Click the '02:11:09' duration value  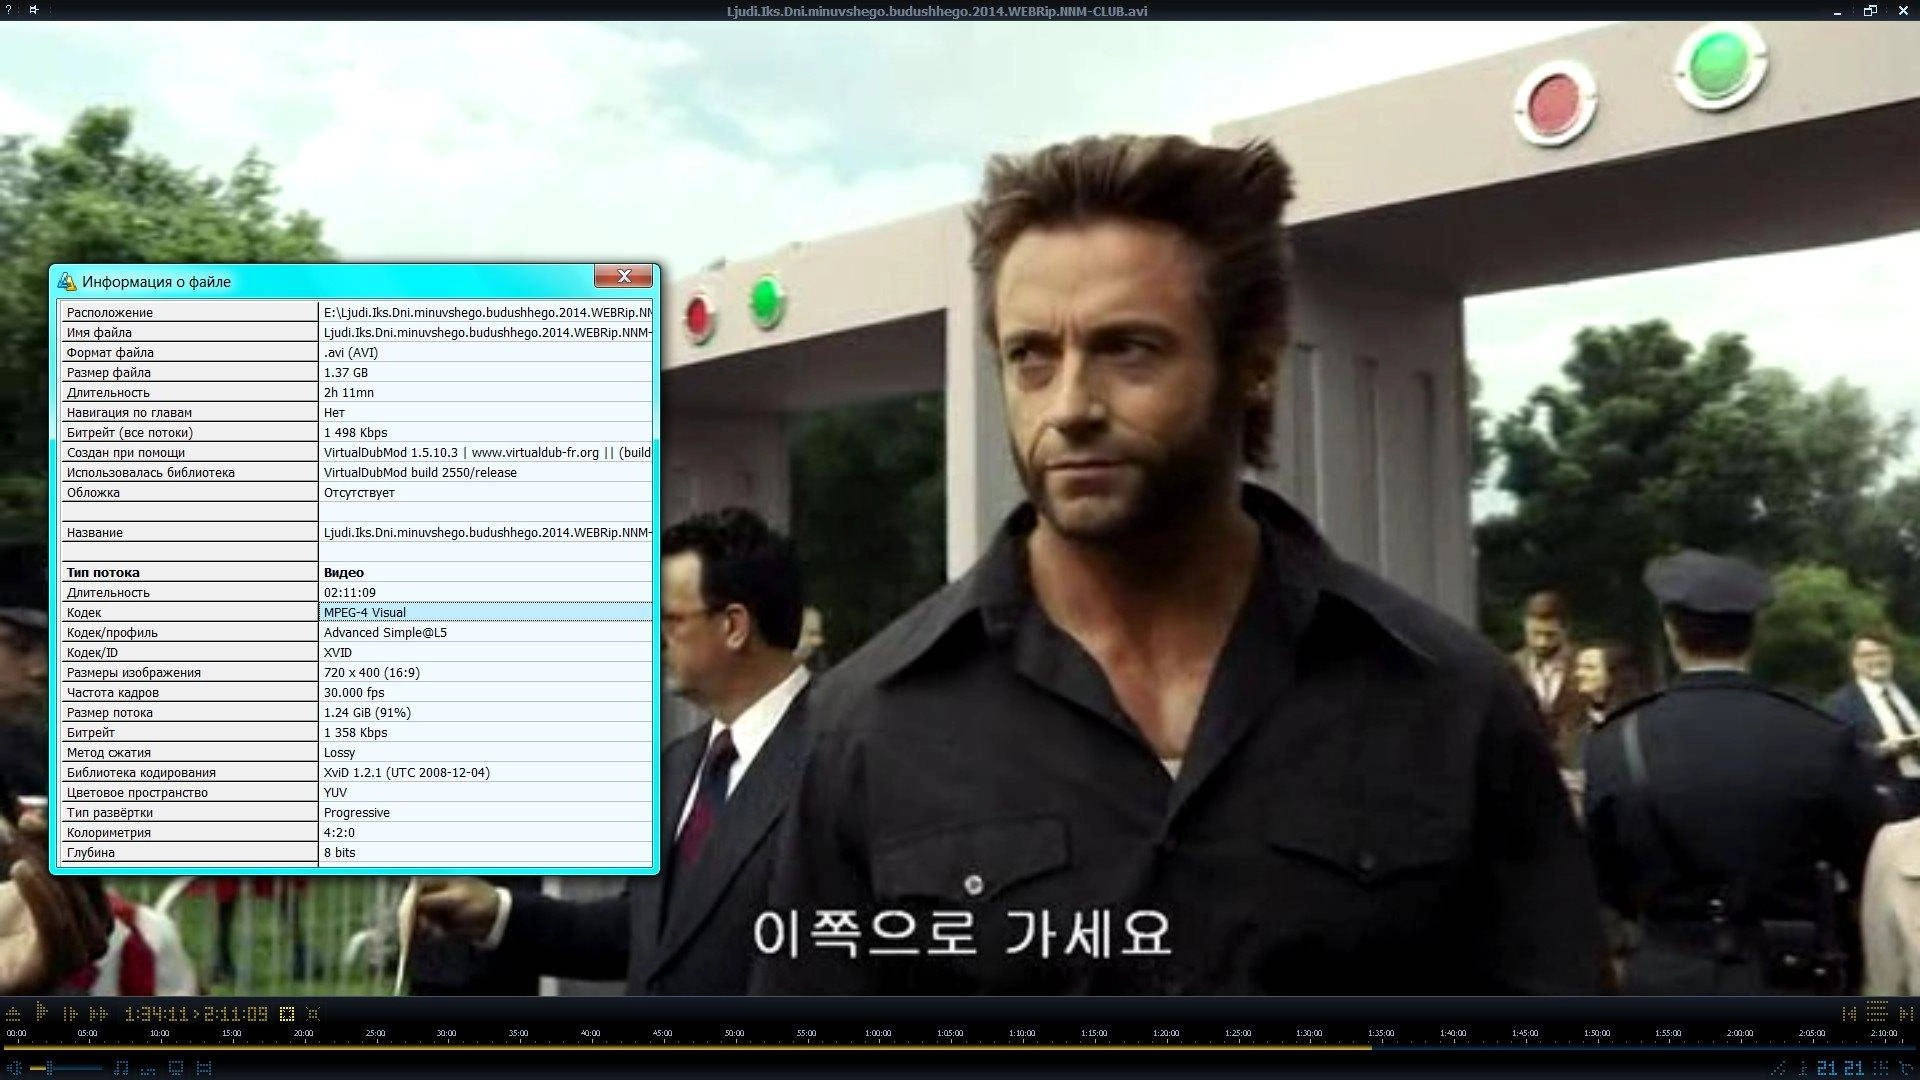pos(350,592)
